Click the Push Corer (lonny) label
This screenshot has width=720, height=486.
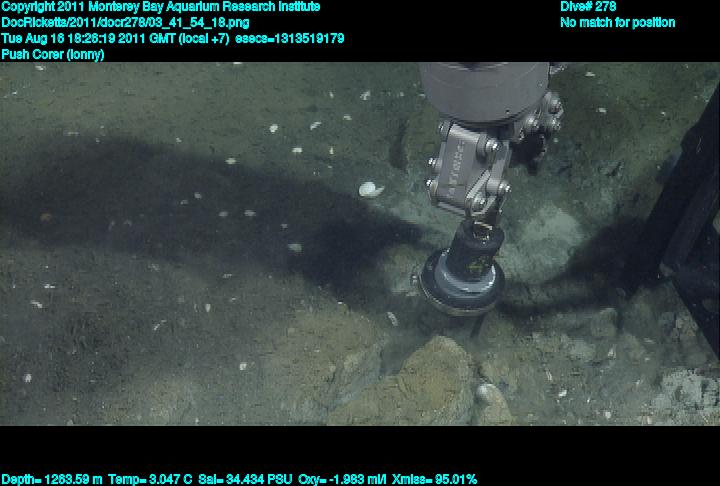point(53,54)
